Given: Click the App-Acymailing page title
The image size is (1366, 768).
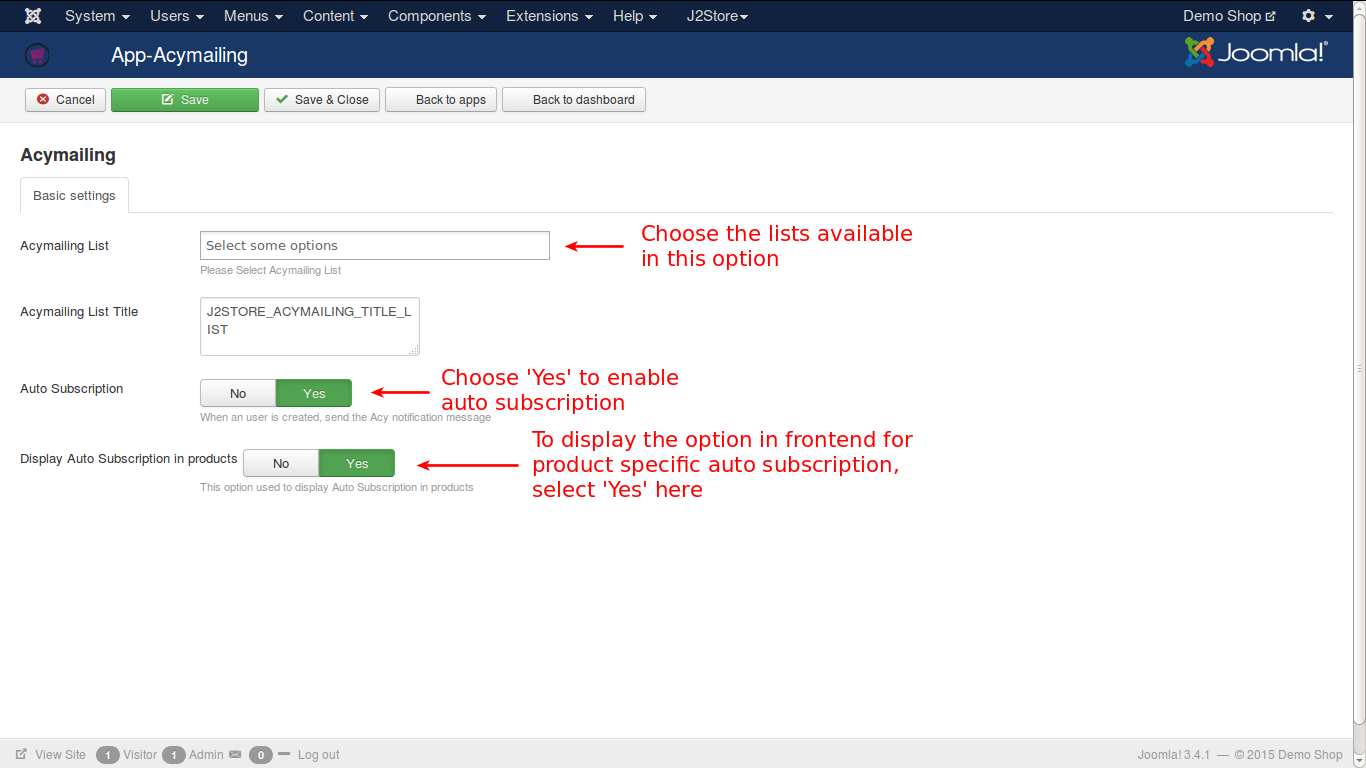Looking at the screenshot, I should (179, 55).
